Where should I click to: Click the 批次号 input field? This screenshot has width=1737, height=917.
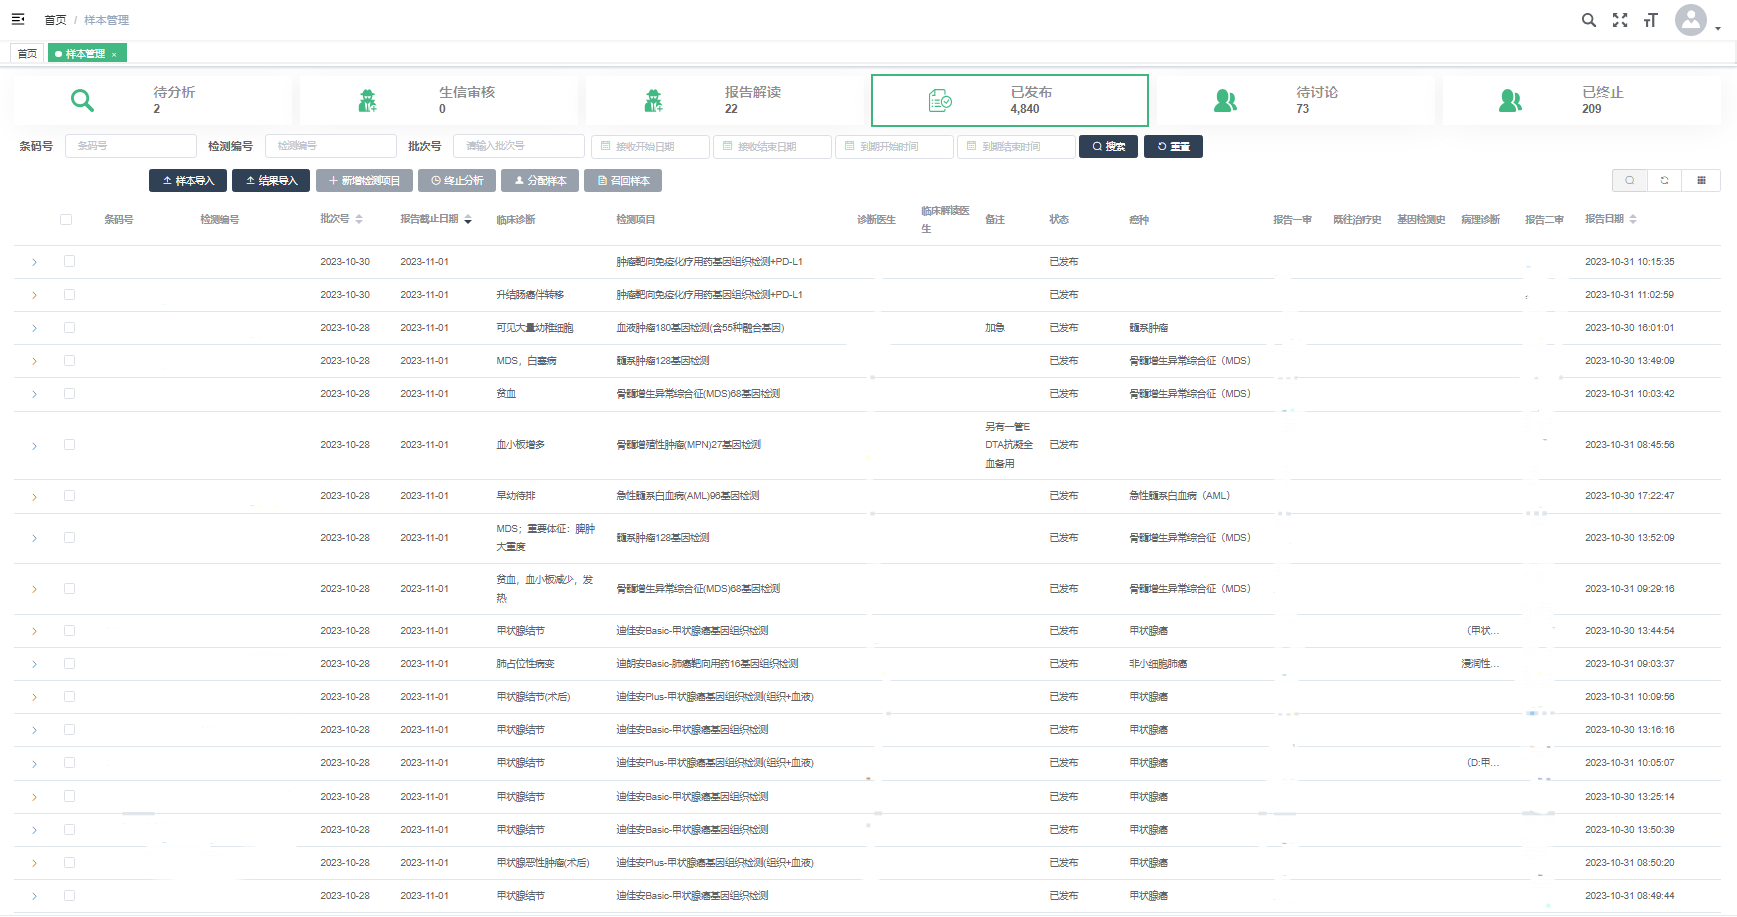(518, 146)
